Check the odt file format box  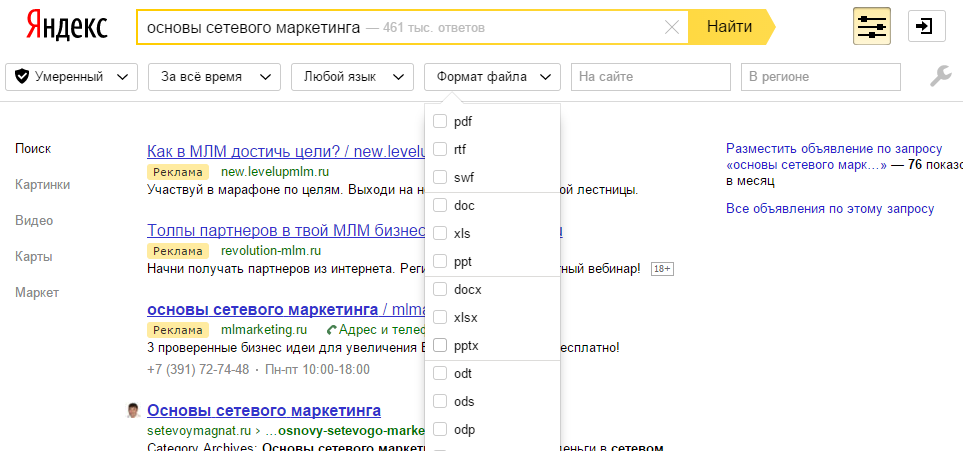coord(440,374)
